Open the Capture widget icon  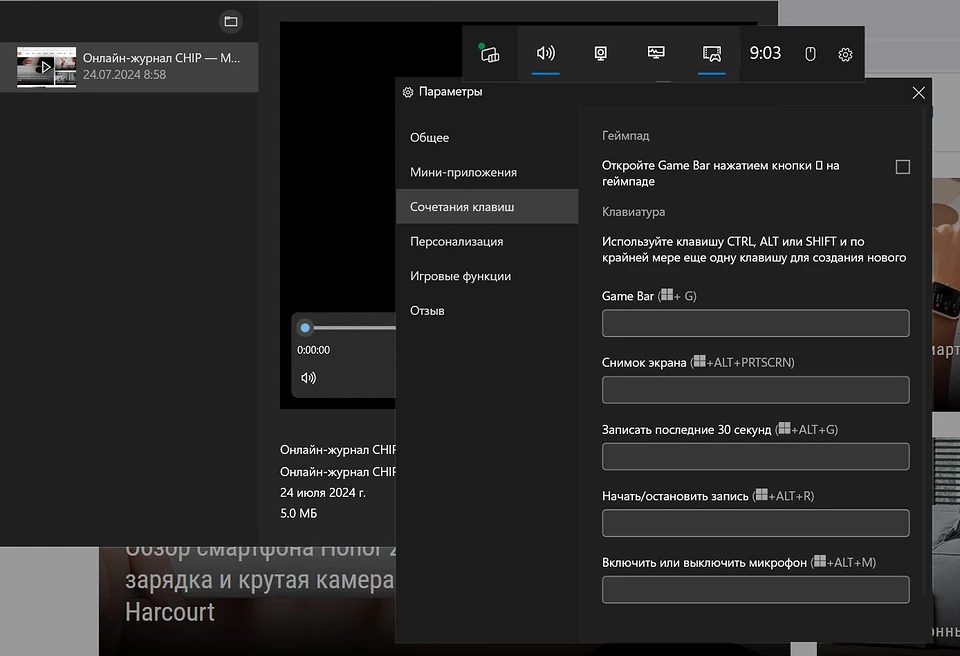tap(600, 54)
